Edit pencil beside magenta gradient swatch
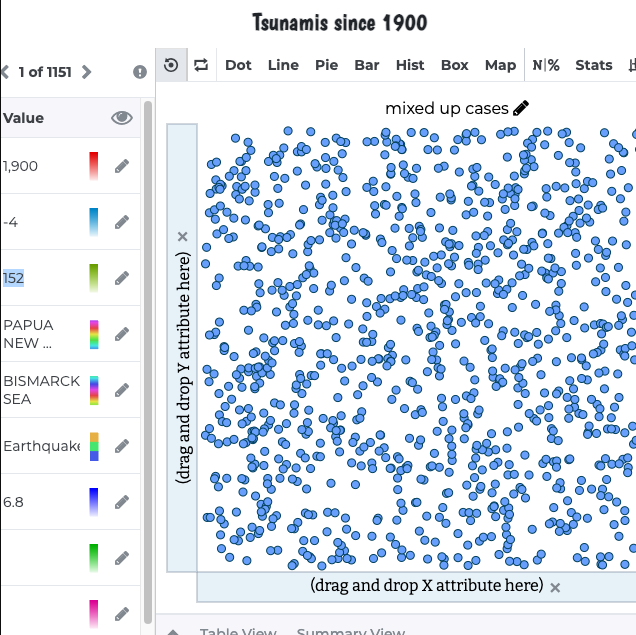636x635 pixels. (x=122, y=614)
